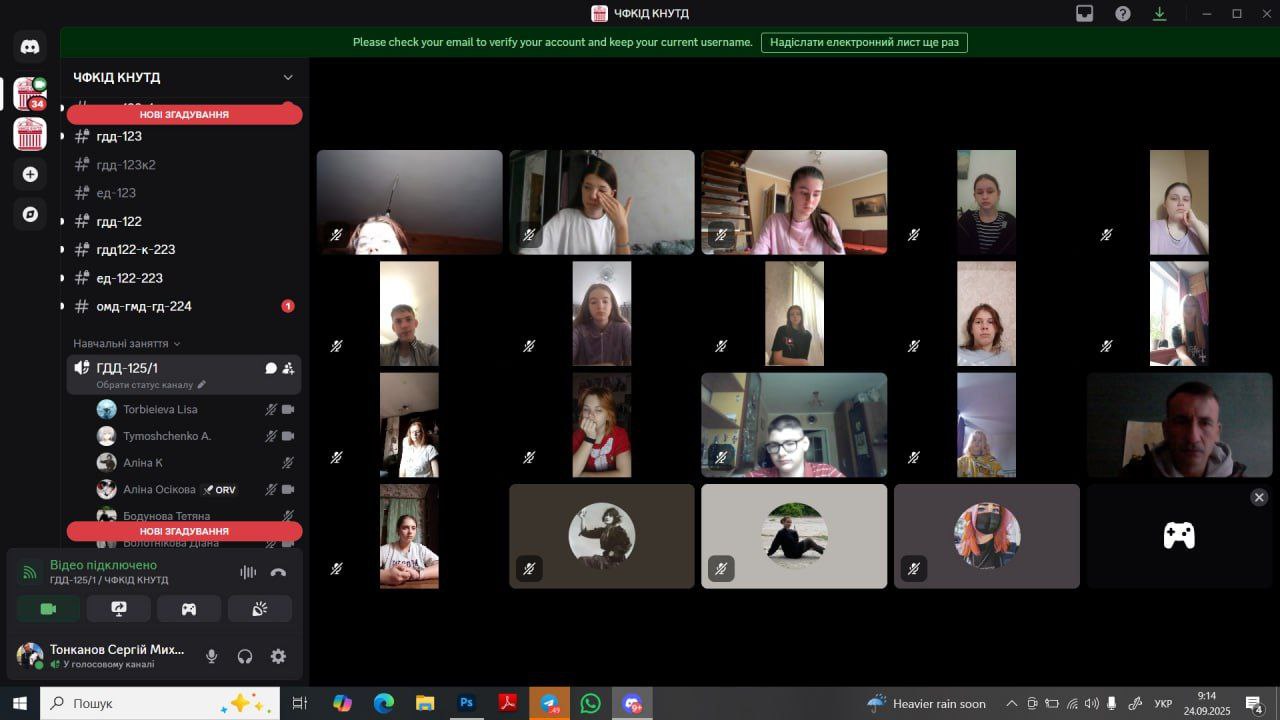The width and height of the screenshot is (1280, 720).
Task: Open гдд-122 text channel
Action: [x=119, y=221]
